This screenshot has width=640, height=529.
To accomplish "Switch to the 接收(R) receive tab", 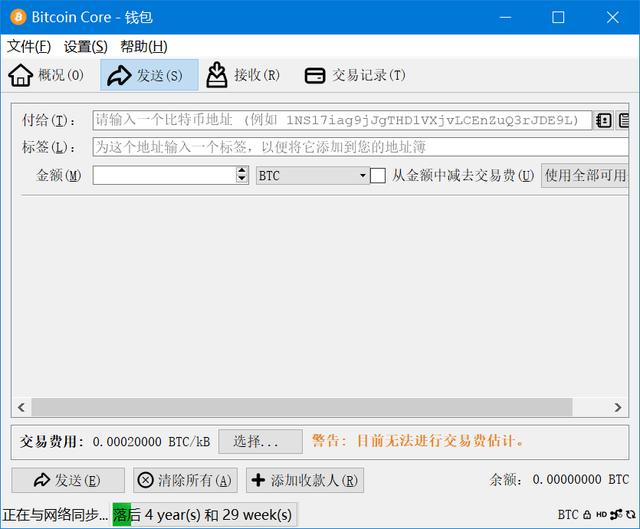I will (242, 75).
